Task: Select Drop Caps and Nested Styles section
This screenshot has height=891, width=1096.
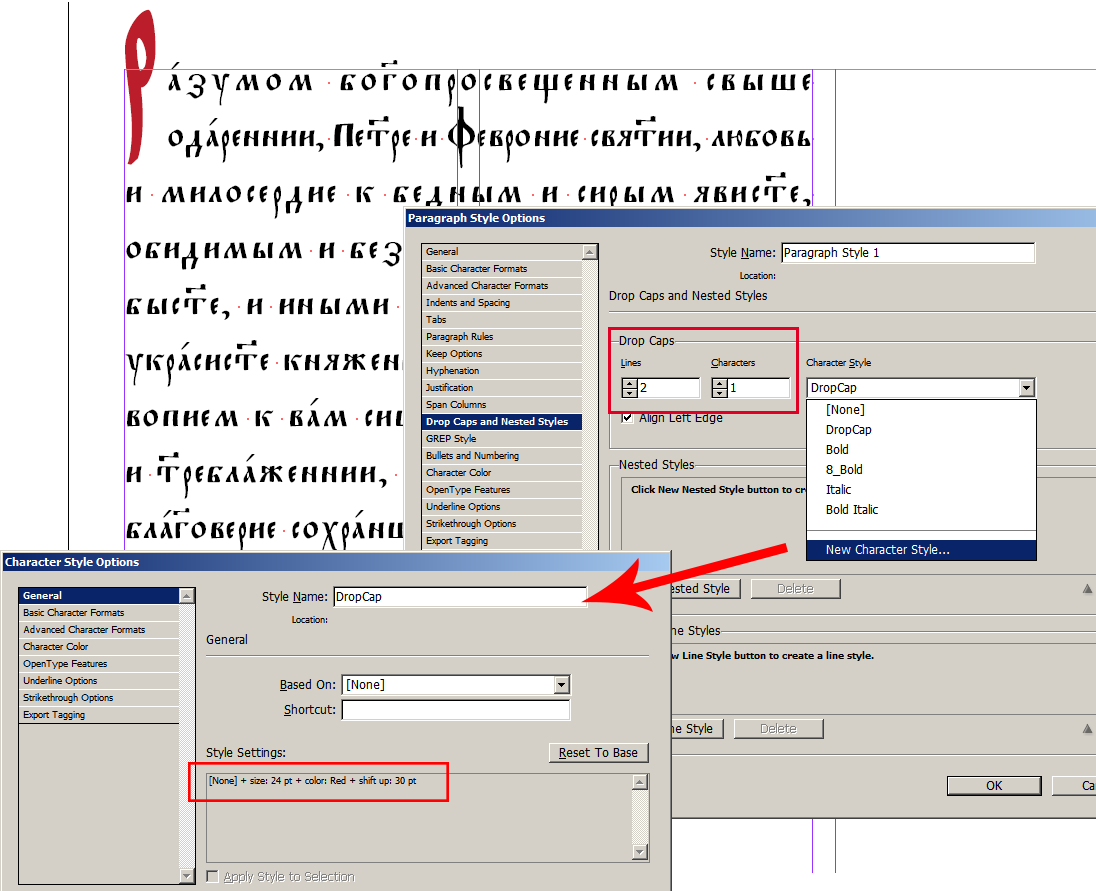Action: (x=502, y=421)
